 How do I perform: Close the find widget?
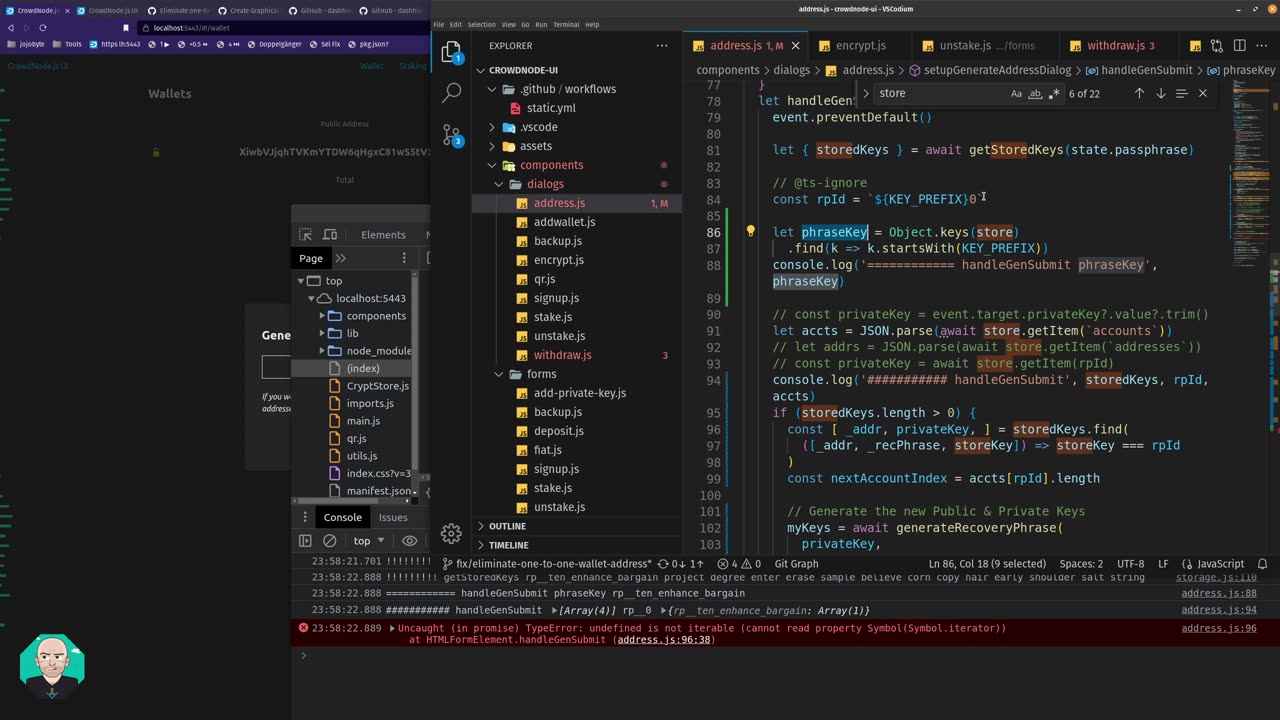(x=1202, y=93)
